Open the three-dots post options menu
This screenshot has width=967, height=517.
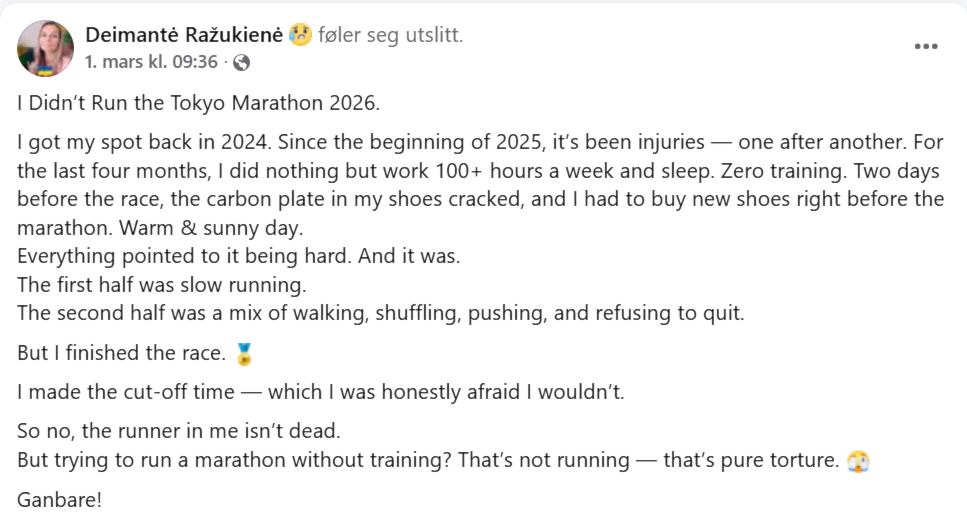tap(926, 47)
